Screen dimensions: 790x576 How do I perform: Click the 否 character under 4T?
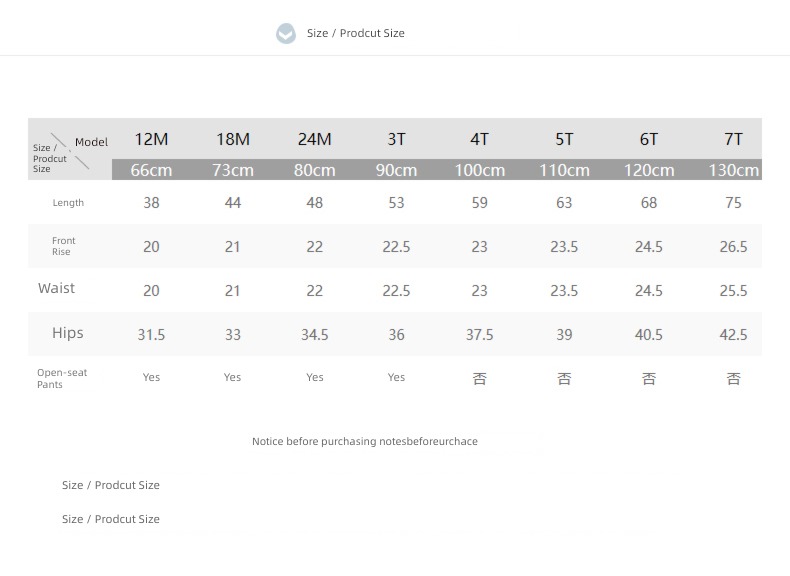click(x=480, y=378)
